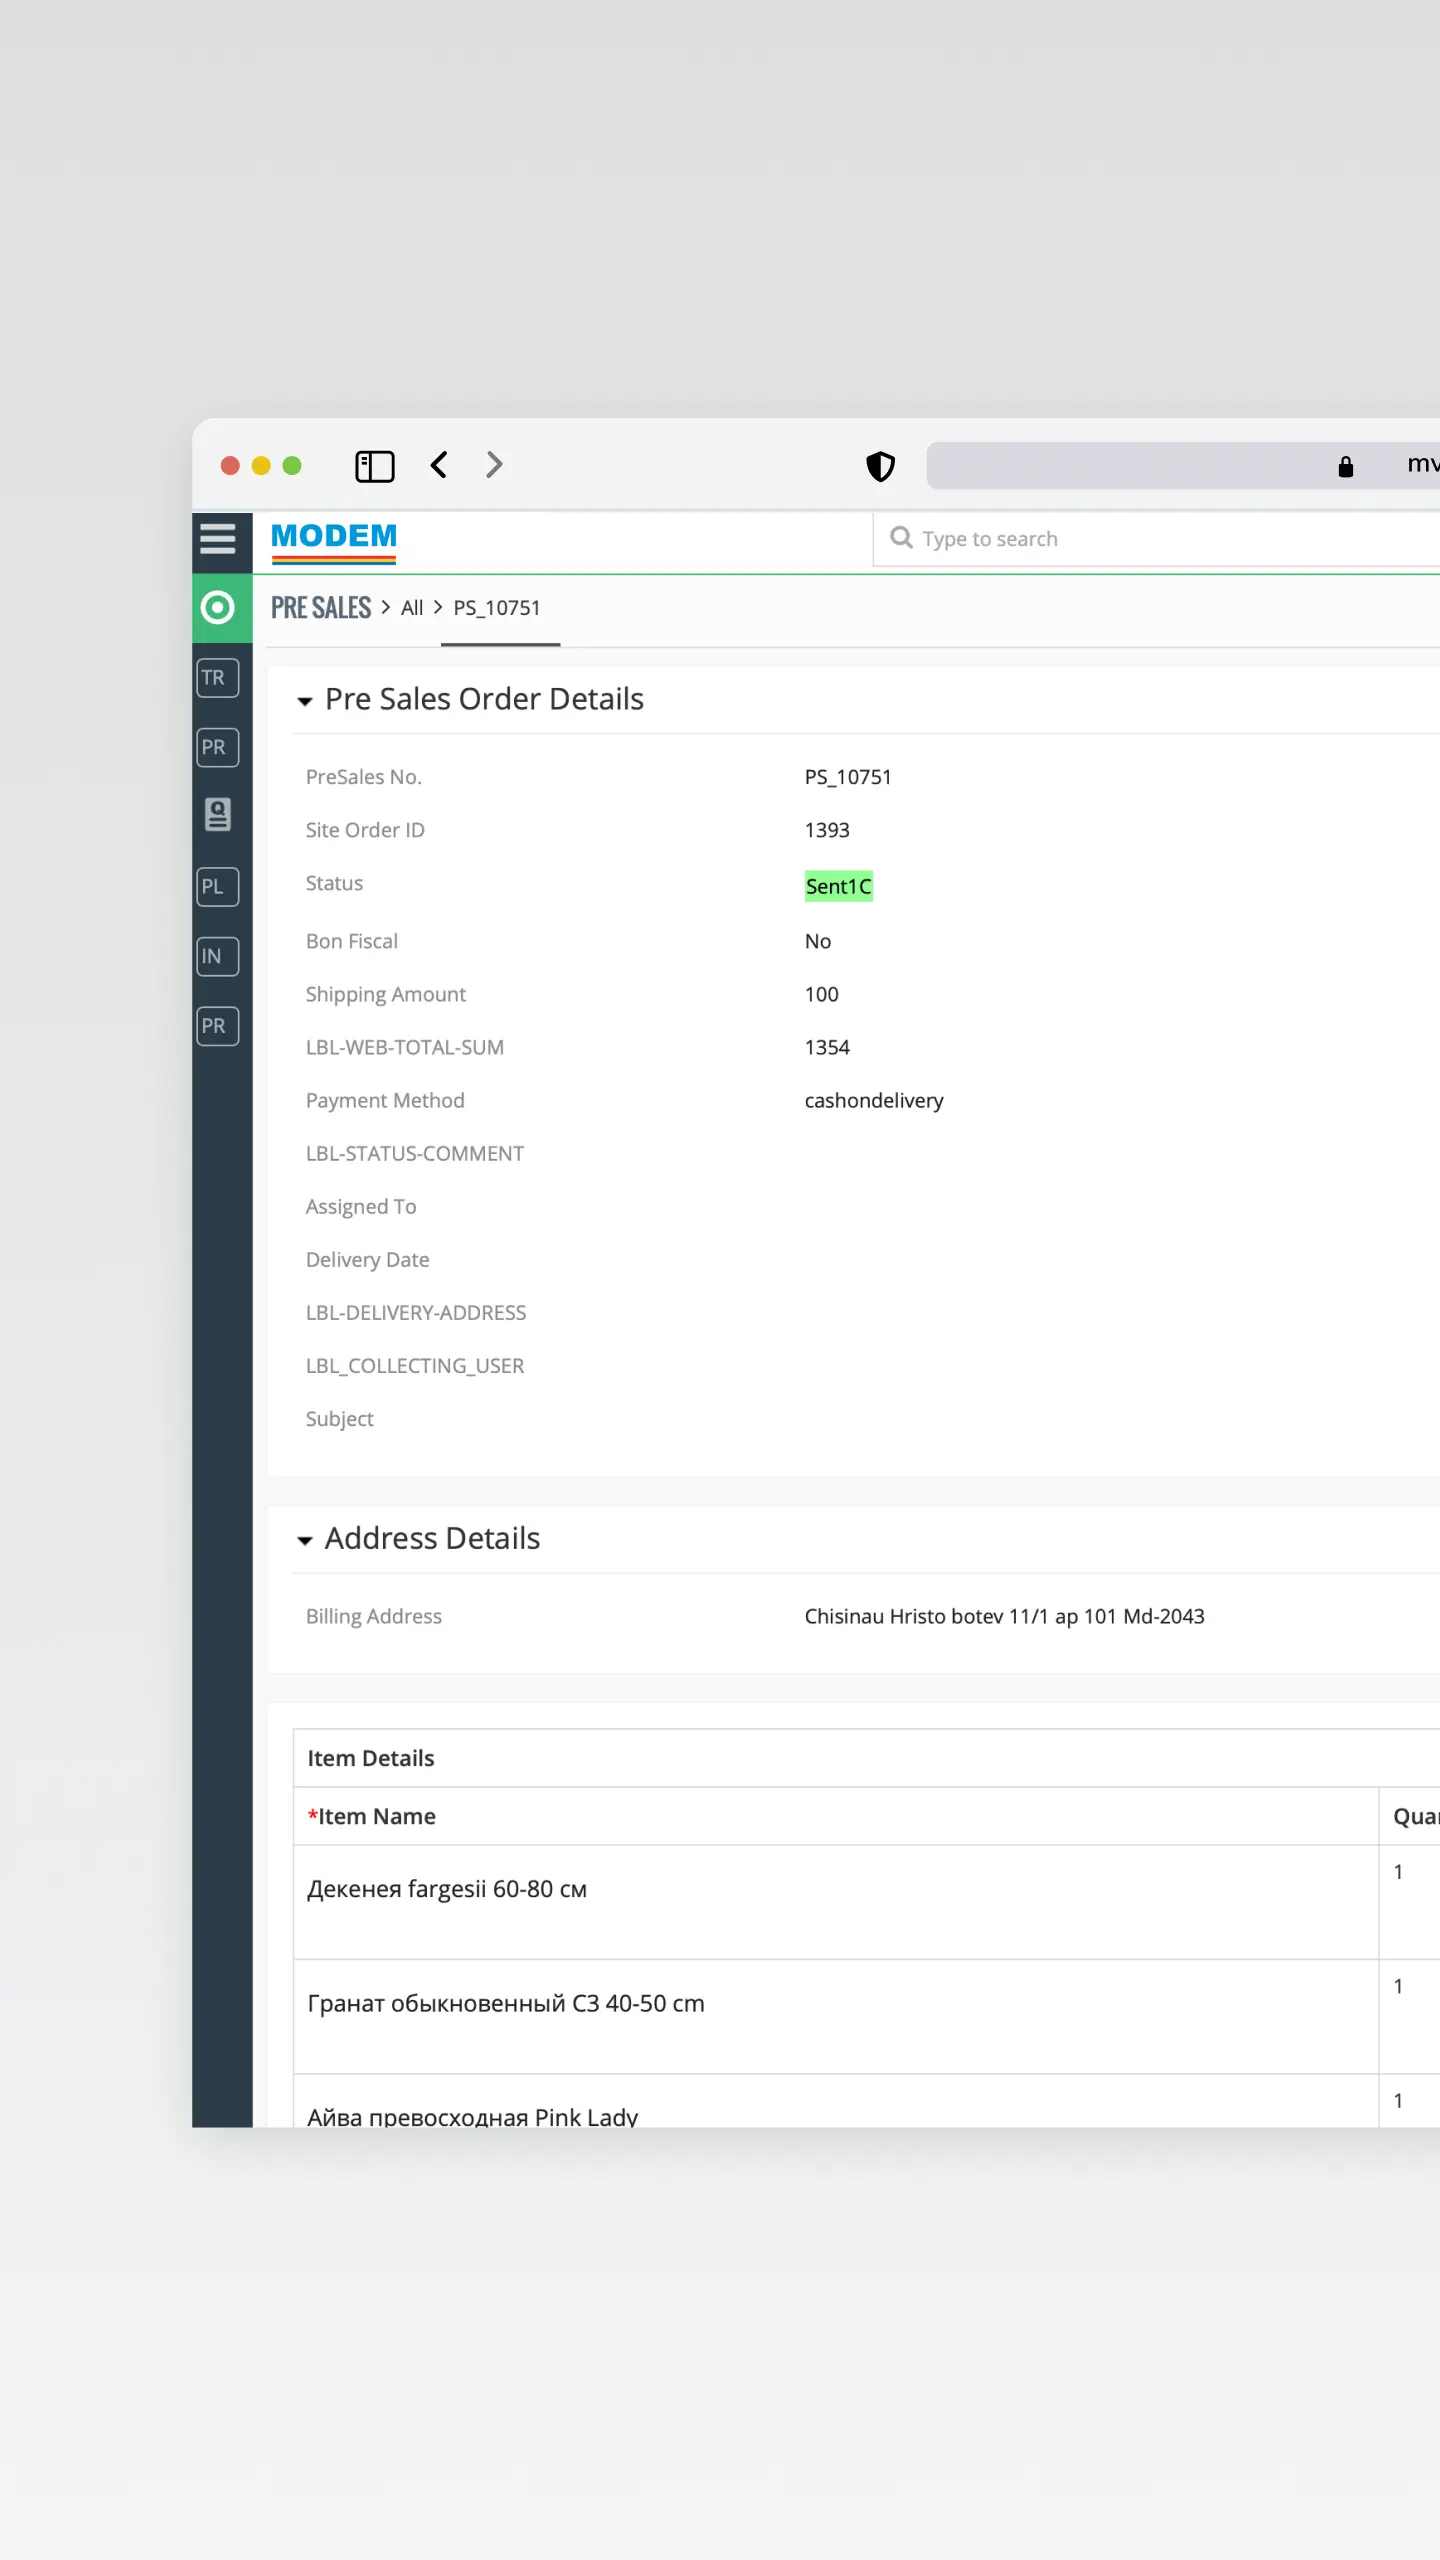This screenshot has width=1440, height=2560.
Task: Click the cashondelivery payment method value
Action: [874, 1100]
